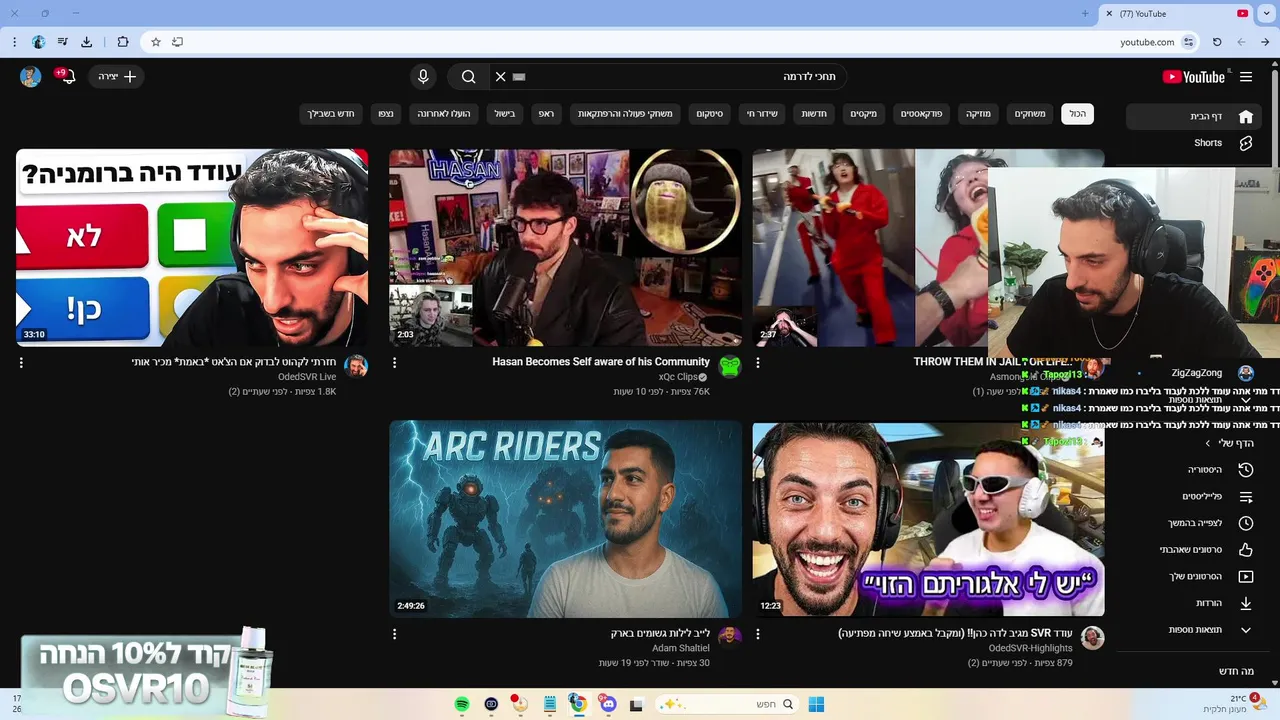
Task: Clear the search box with X
Action: pyautogui.click(x=501, y=77)
